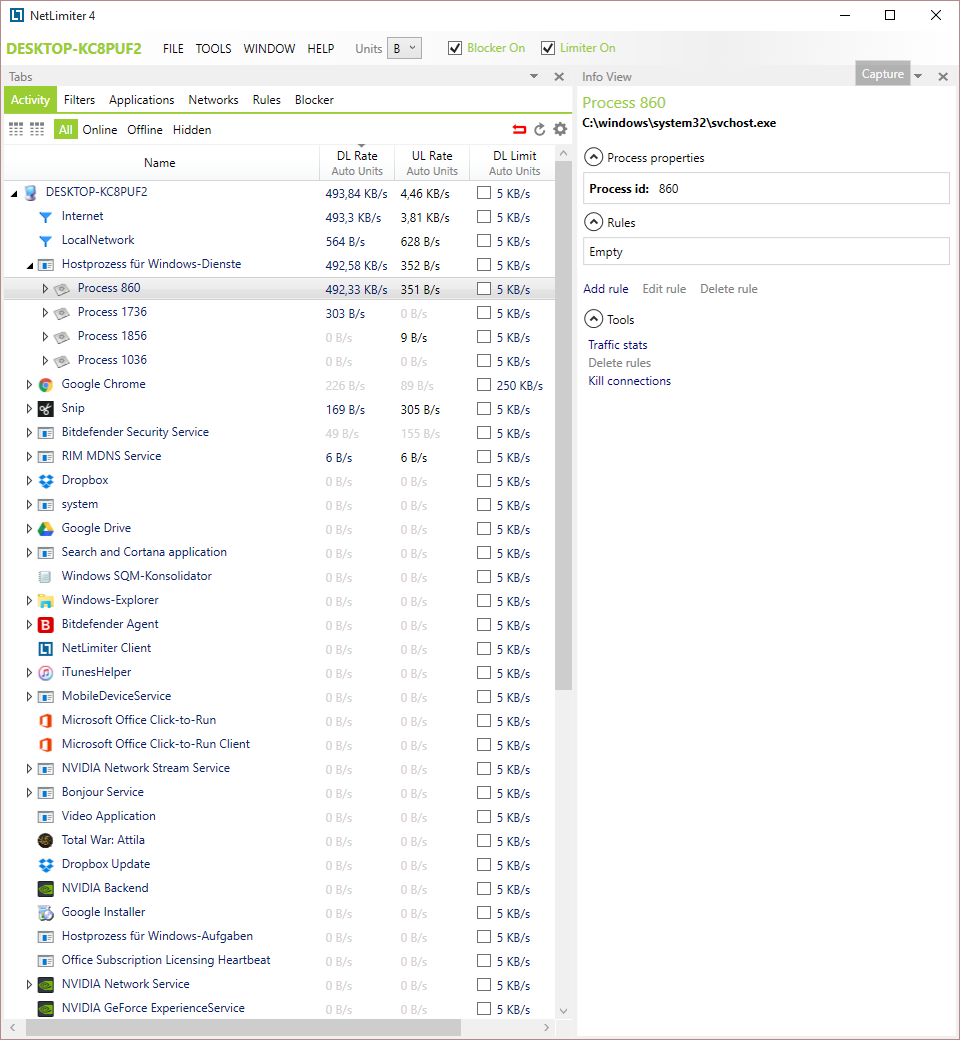Open the TOOLS menu
Screen dimensions: 960x1040
tap(214, 48)
